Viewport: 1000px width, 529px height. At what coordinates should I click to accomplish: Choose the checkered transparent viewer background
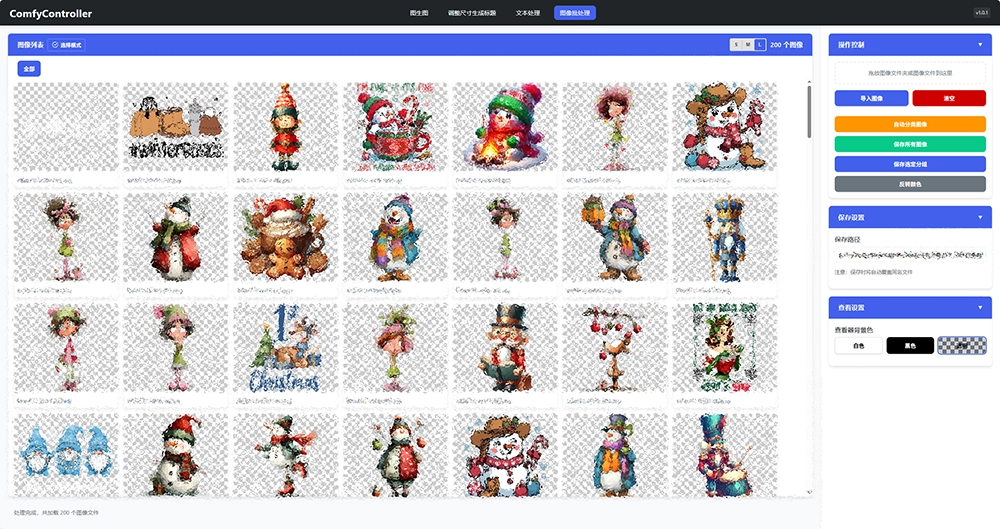tap(961, 345)
